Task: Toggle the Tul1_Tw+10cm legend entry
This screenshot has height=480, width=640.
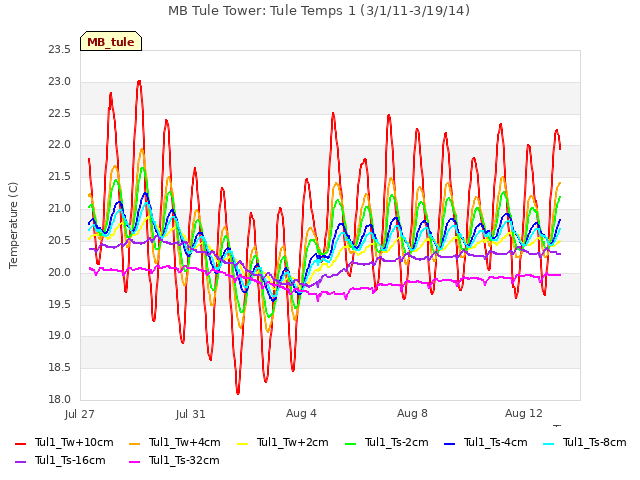Action: point(64,442)
